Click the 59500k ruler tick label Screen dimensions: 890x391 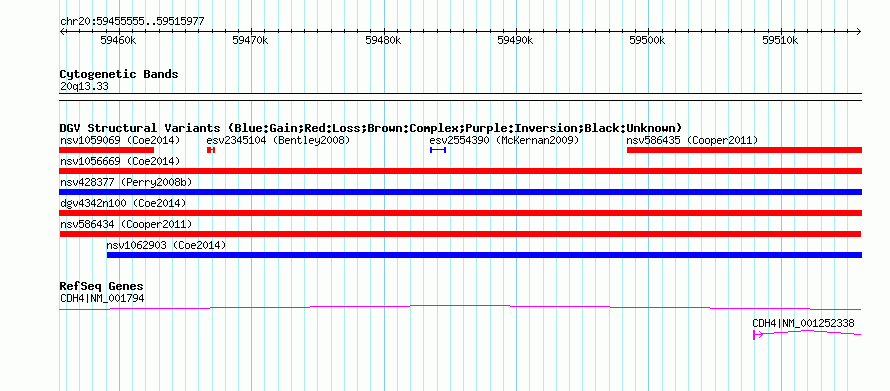click(x=648, y=40)
